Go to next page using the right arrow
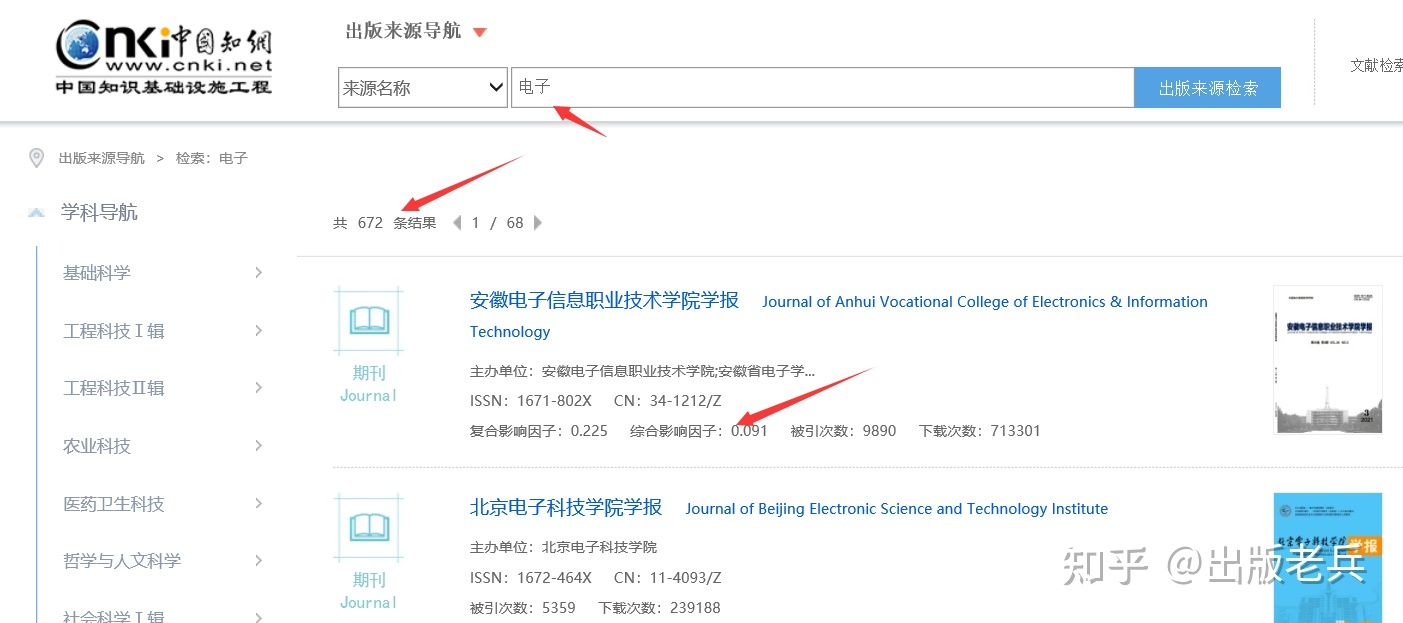This screenshot has width=1403, height=623. [x=538, y=222]
